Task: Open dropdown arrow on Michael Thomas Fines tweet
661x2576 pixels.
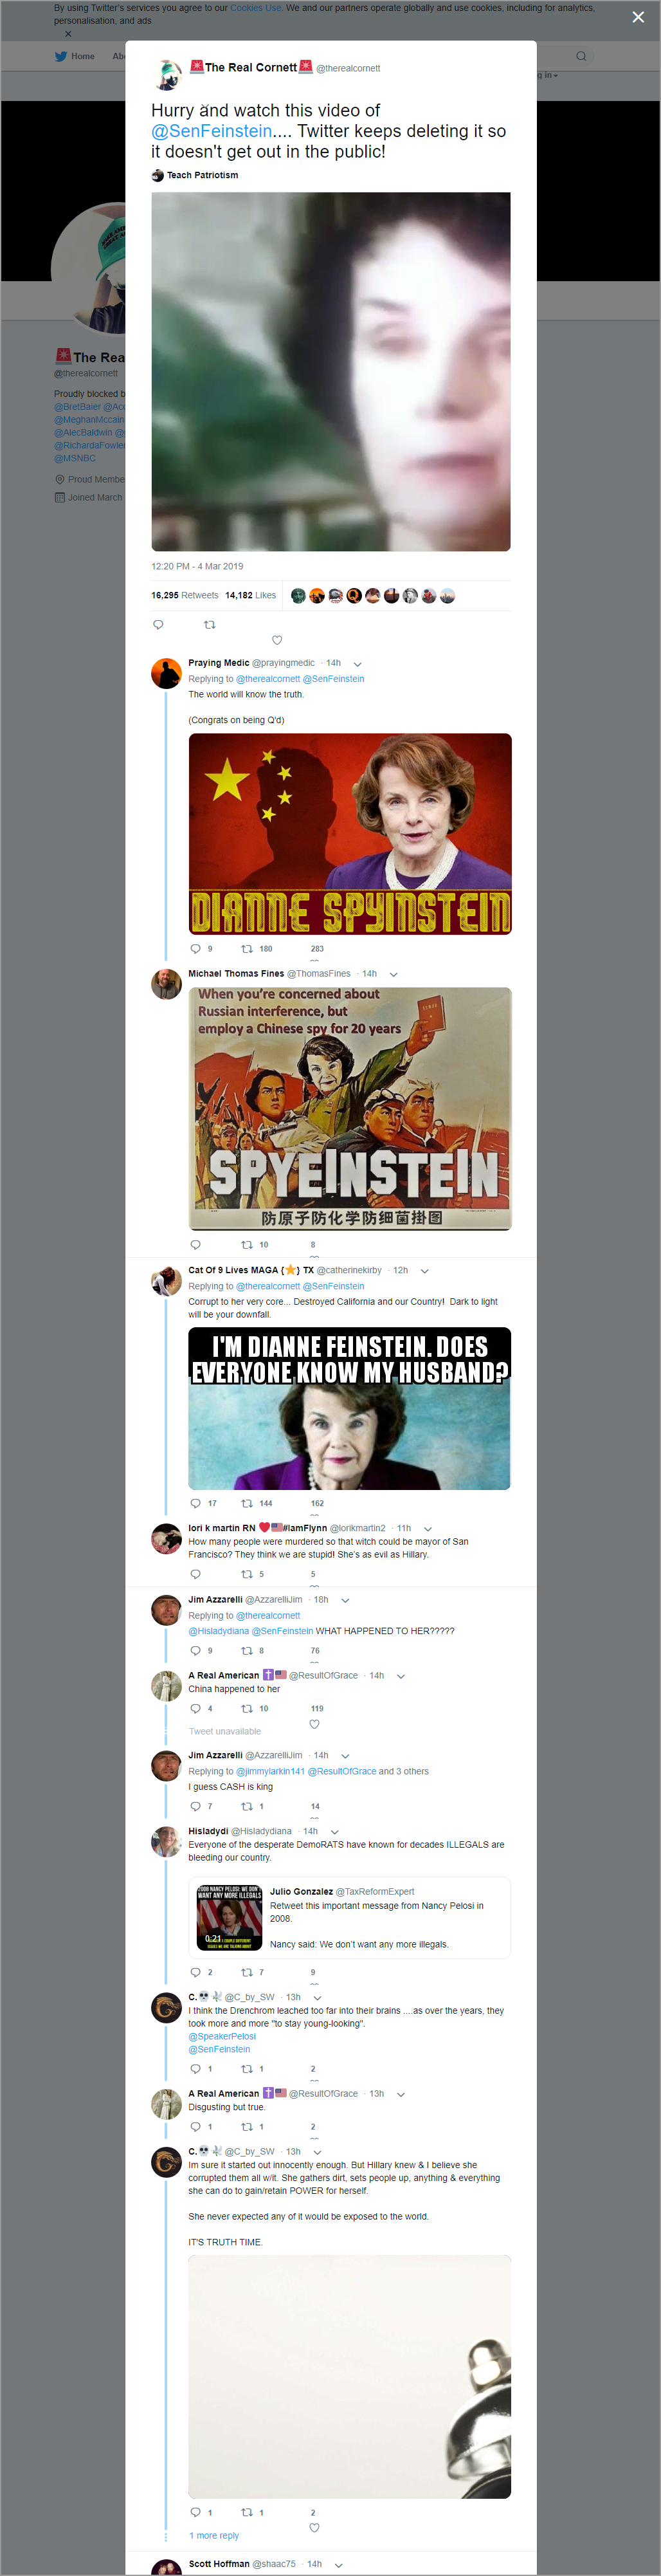Action: click(393, 974)
